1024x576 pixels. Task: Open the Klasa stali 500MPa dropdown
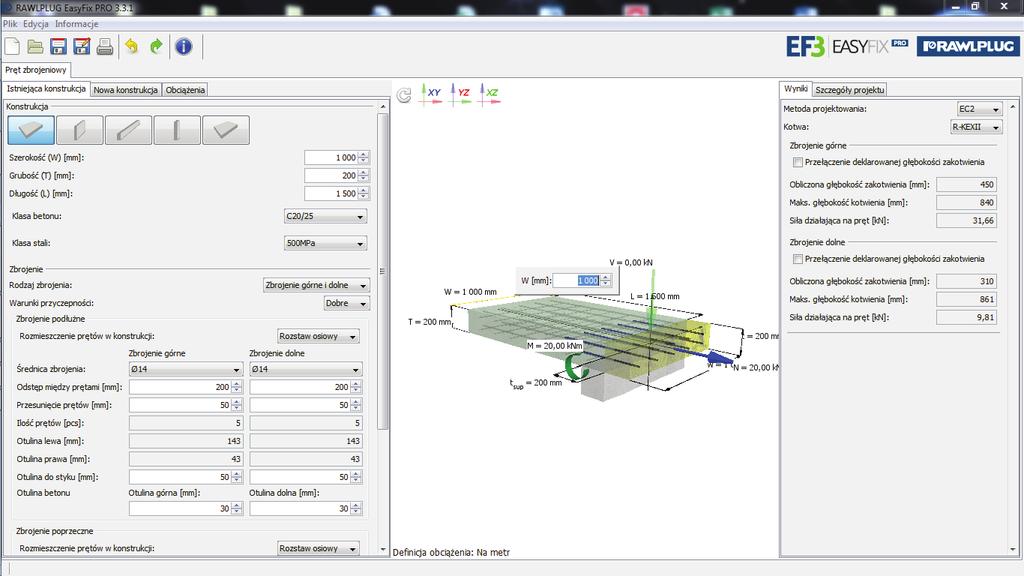click(325, 243)
